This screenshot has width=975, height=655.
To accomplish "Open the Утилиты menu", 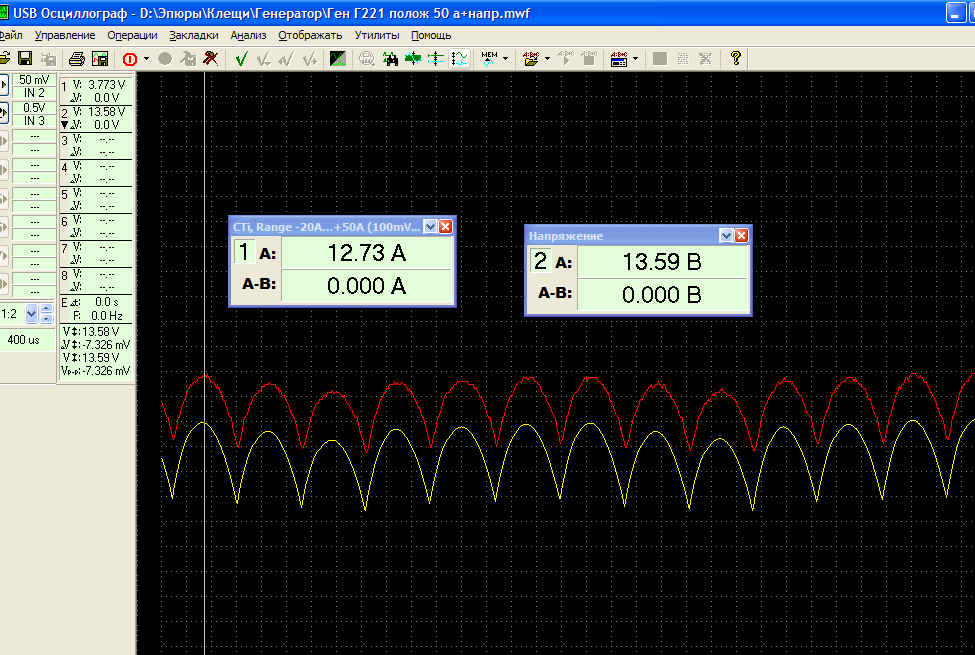I will point(377,35).
